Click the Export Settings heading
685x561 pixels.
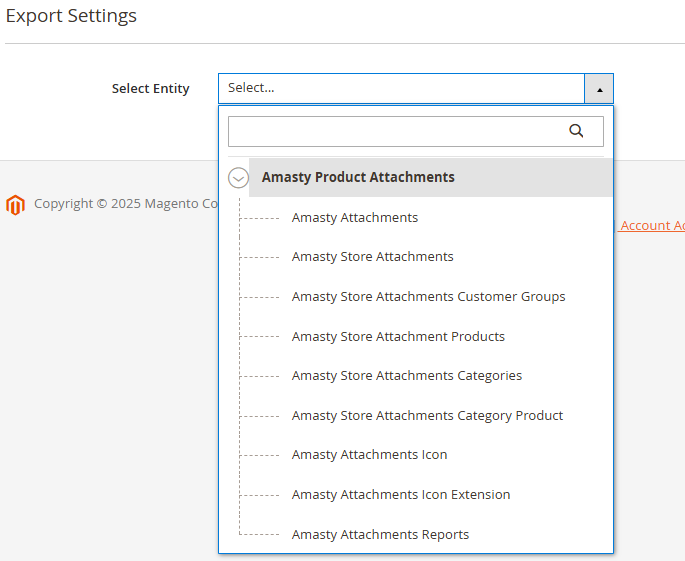(x=71, y=16)
